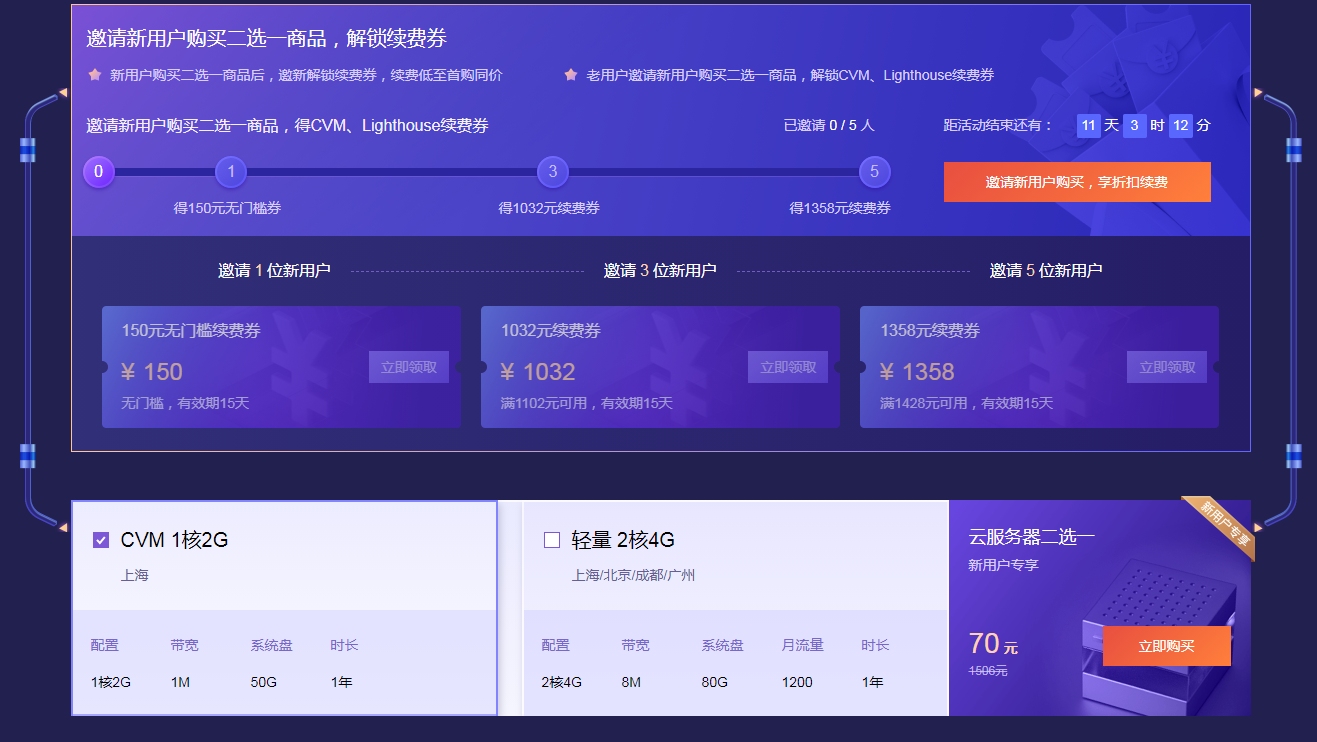Viewport: 1317px width, 742px height.
Task: Open the CVM 1核2G product card title
Action: pos(174,540)
